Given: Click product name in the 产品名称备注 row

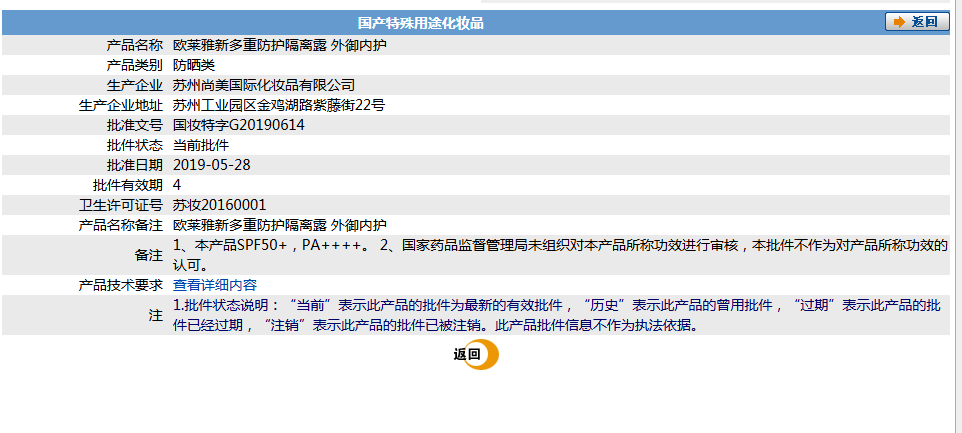Looking at the screenshot, I should [x=280, y=225].
